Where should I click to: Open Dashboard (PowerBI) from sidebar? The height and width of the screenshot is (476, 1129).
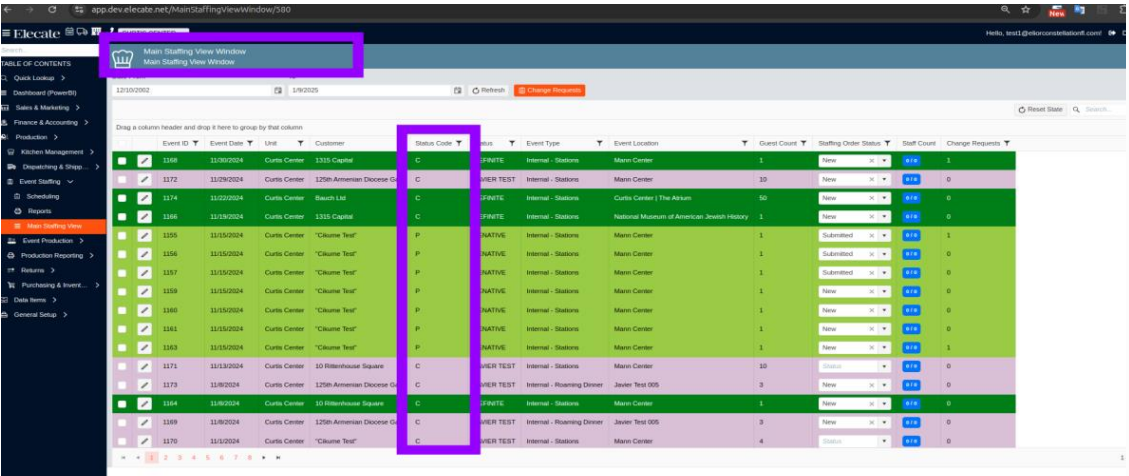44,93
